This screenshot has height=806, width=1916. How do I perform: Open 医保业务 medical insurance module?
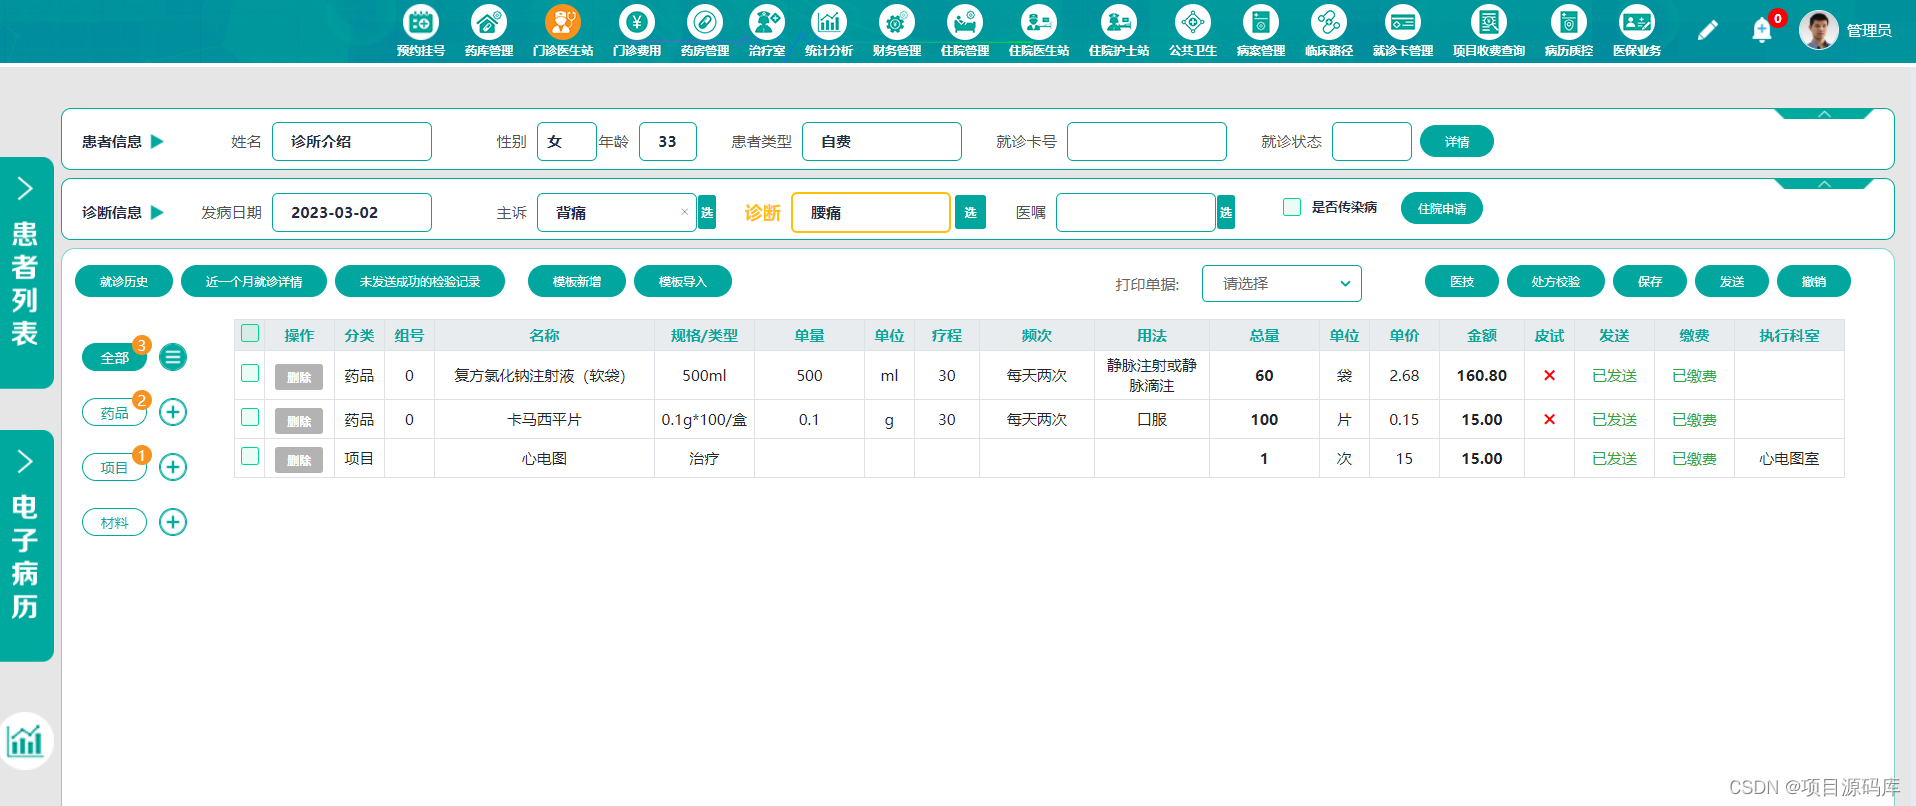tap(1637, 31)
